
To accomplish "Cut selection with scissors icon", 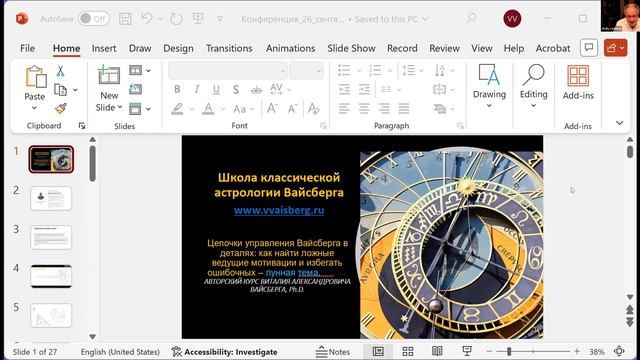I will (x=60, y=71).
